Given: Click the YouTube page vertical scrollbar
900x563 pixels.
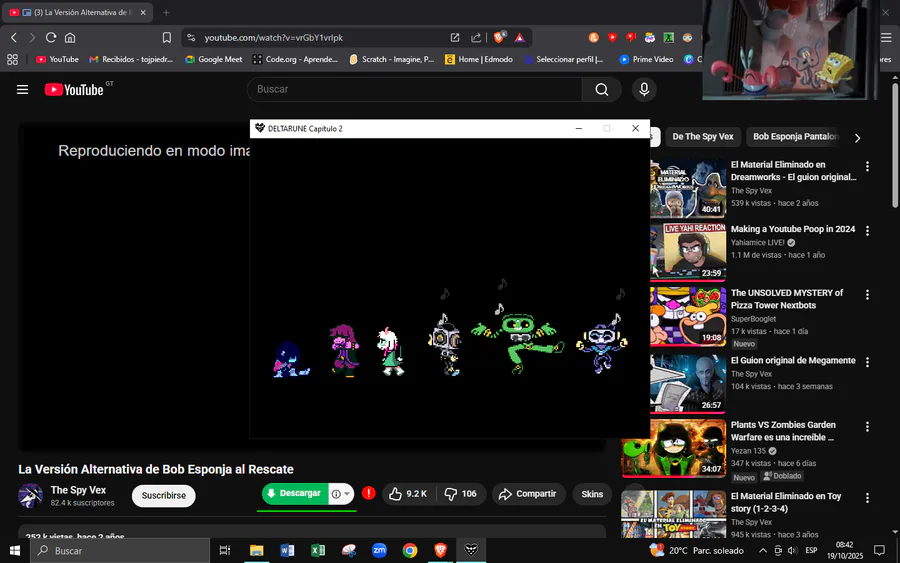Looking at the screenshot, I should click(895, 146).
